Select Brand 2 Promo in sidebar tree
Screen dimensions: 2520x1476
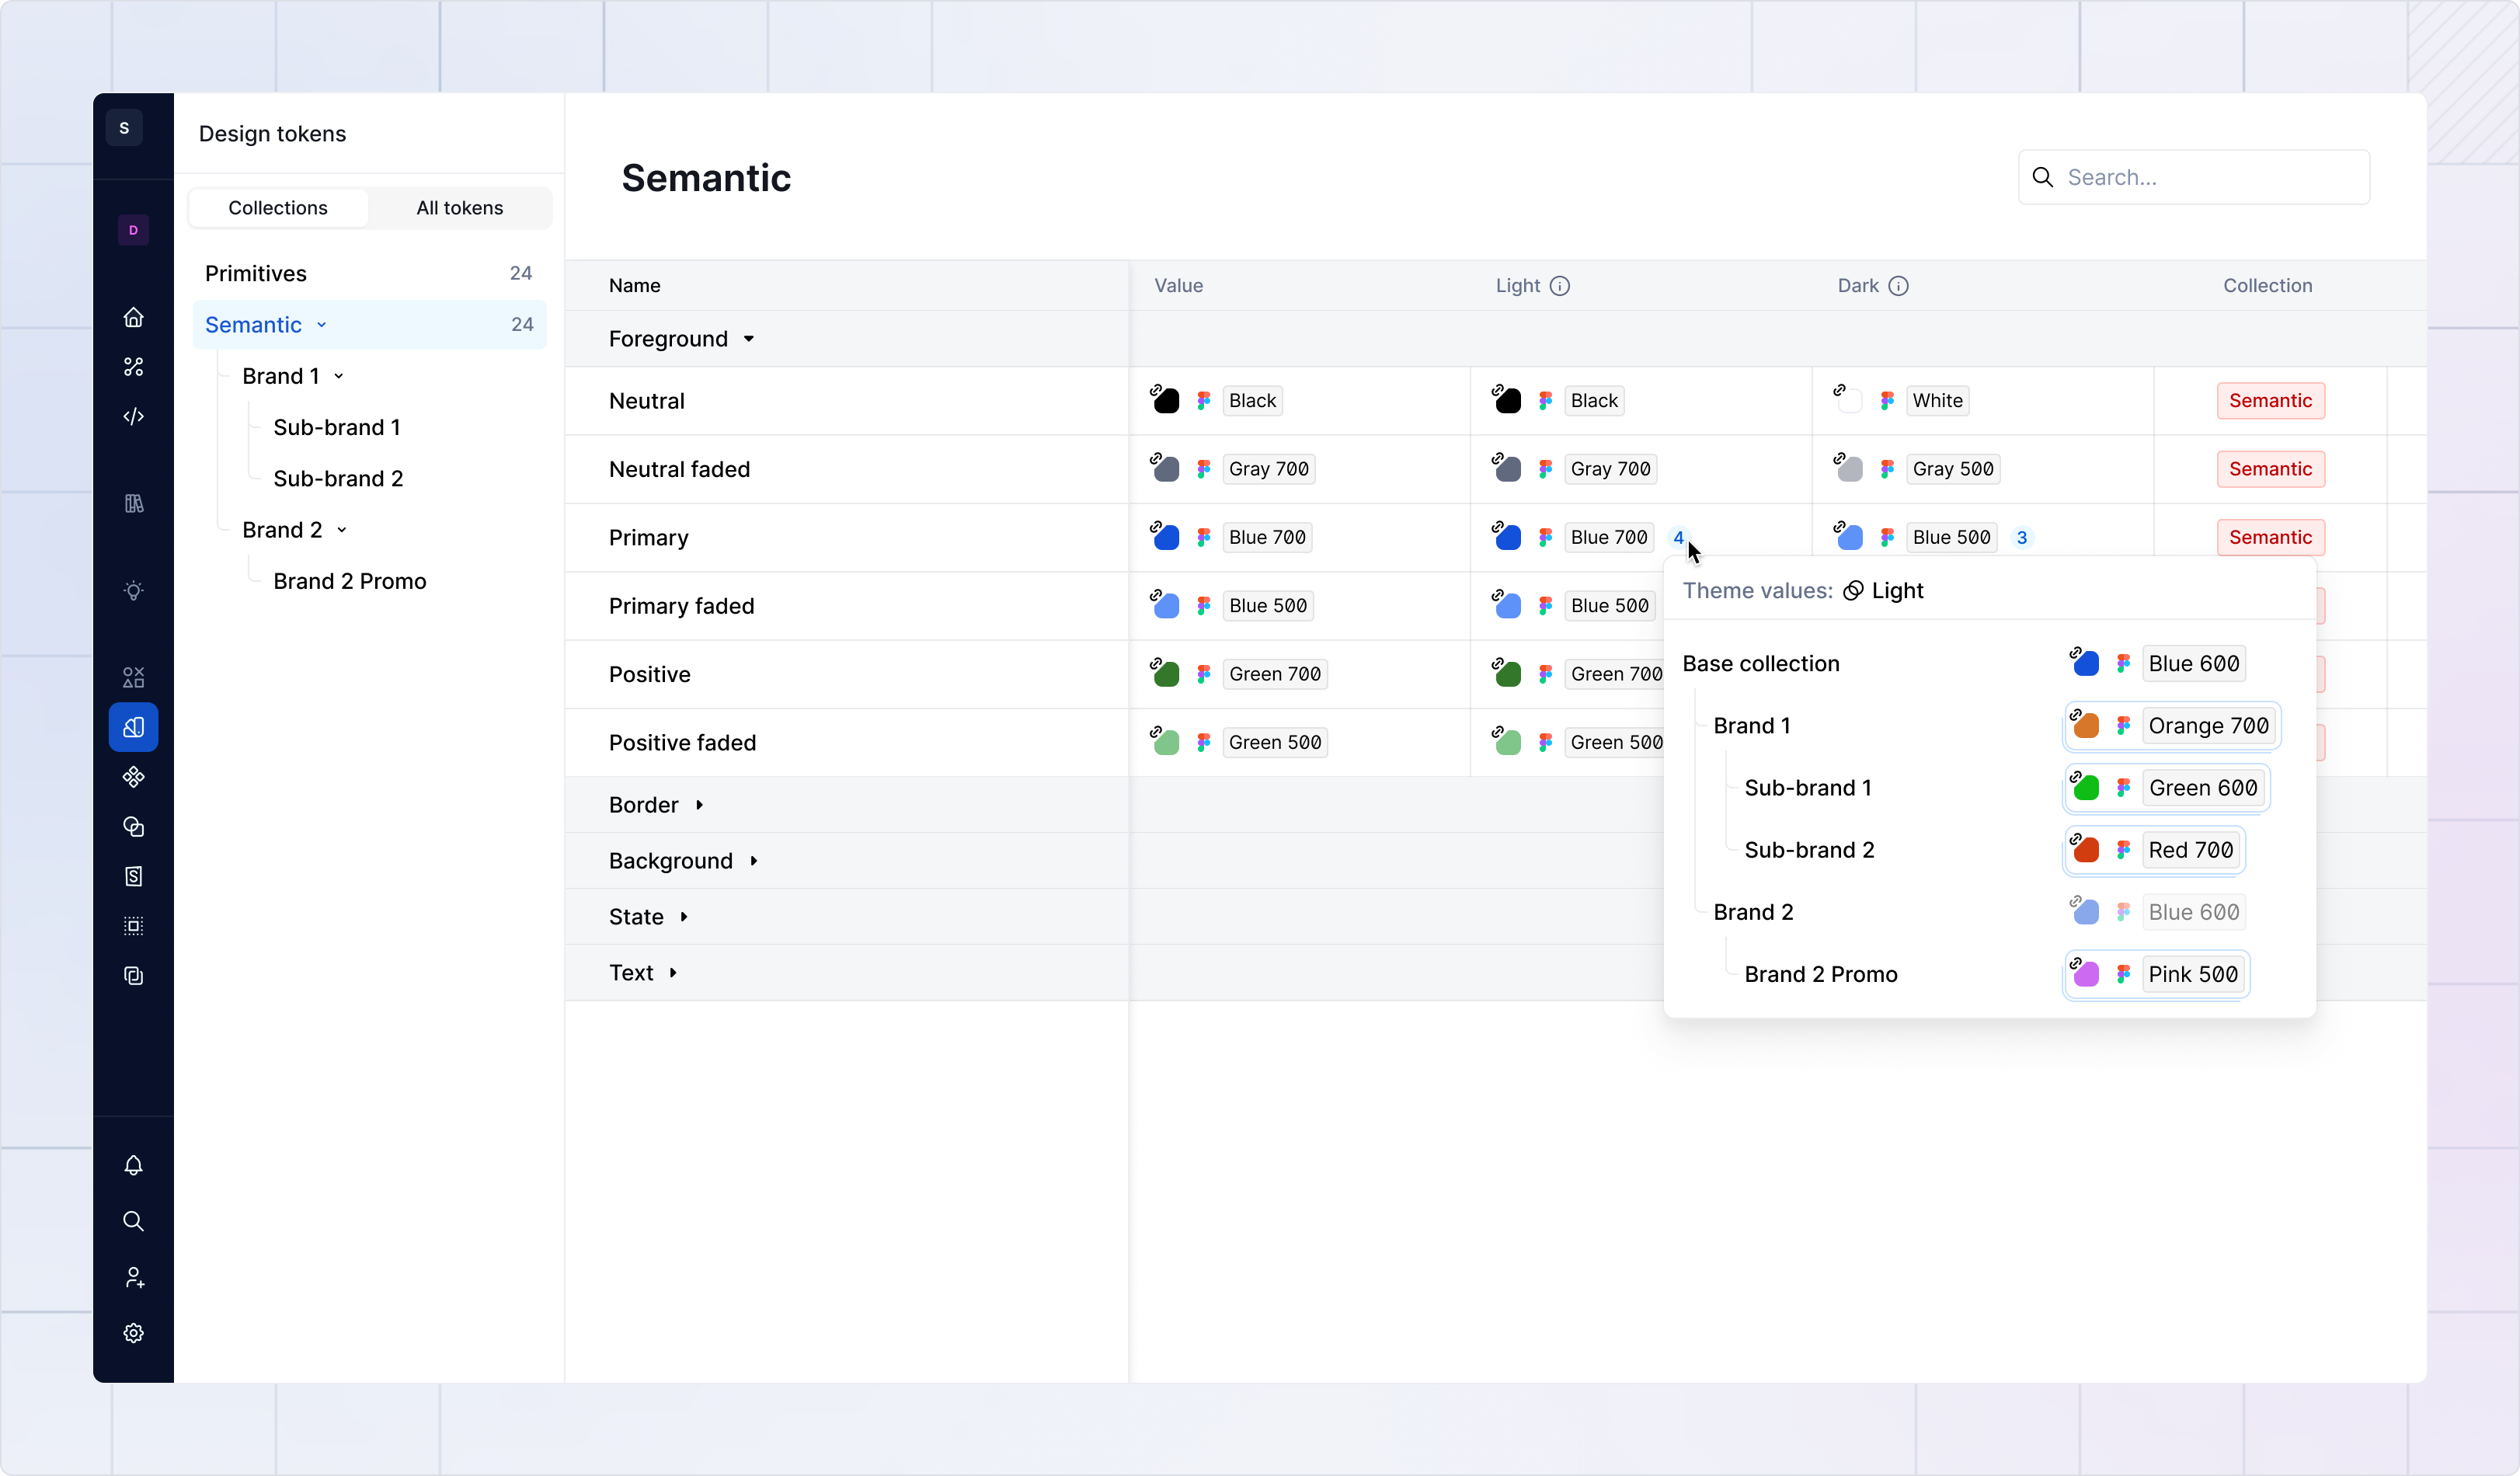[x=350, y=581]
